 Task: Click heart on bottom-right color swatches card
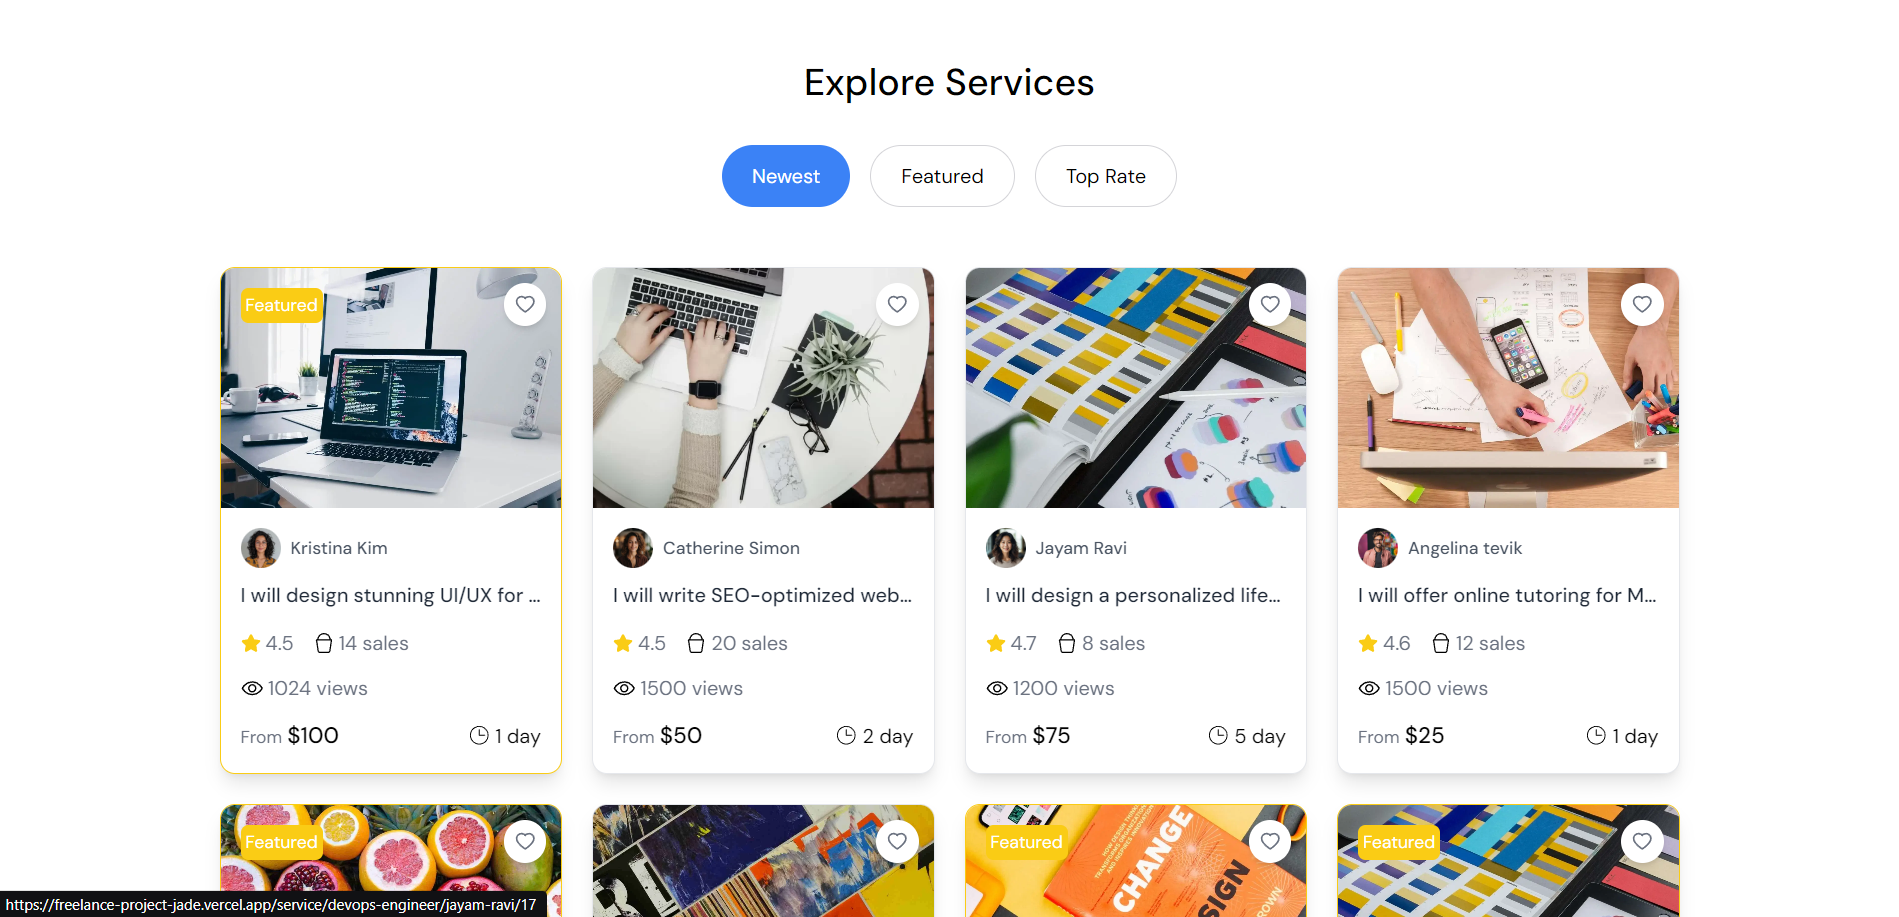pos(1642,841)
